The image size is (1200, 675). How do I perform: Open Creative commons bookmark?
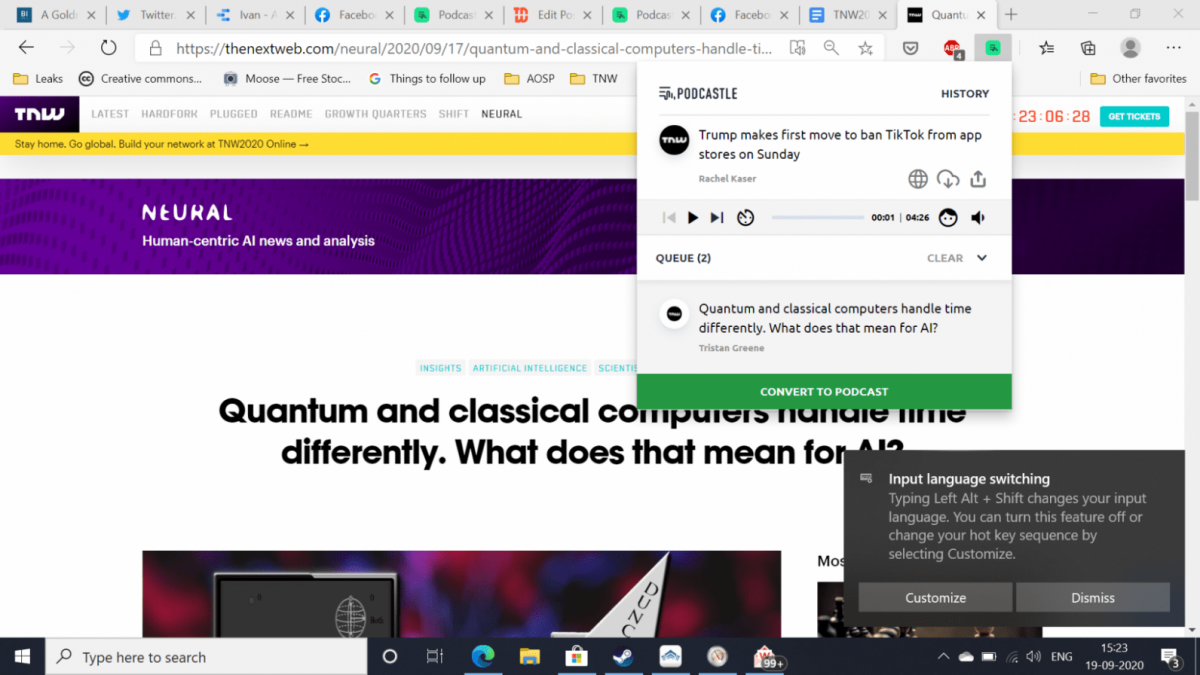pyautogui.click(x=140, y=79)
